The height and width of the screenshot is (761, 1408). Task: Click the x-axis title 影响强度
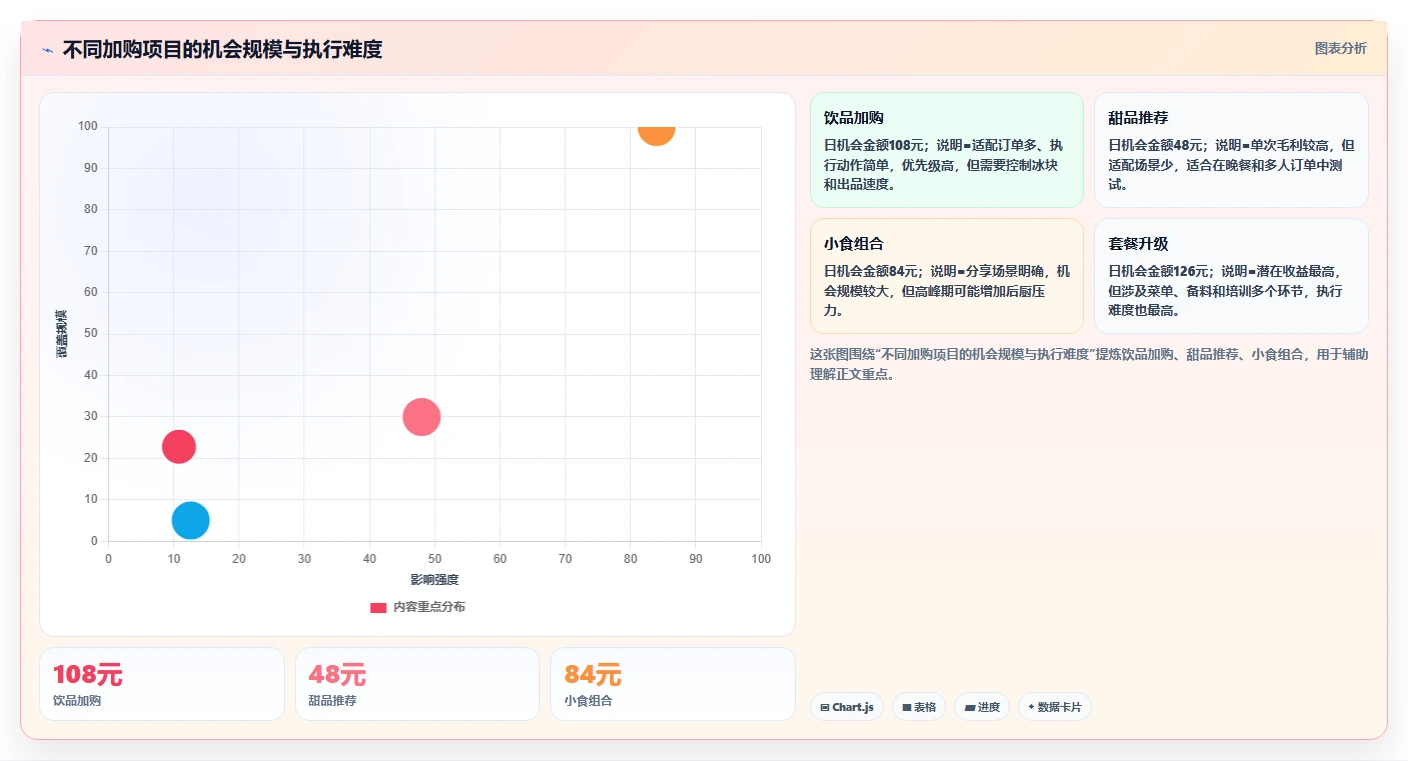pos(435,580)
